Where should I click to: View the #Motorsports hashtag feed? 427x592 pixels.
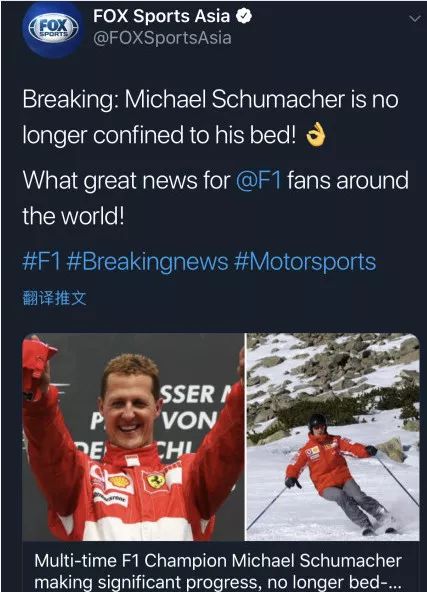coord(305,262)
